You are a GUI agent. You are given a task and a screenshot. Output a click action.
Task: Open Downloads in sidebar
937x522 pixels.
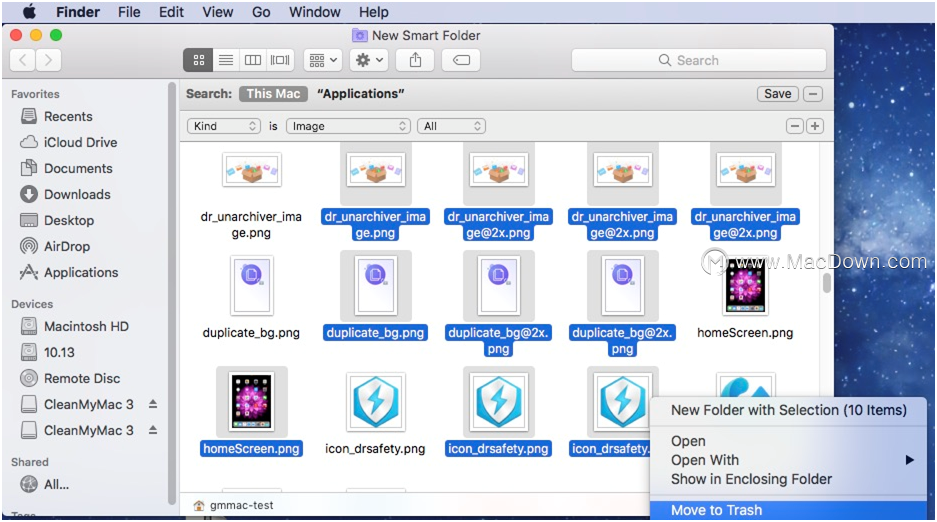pos(65,194)
